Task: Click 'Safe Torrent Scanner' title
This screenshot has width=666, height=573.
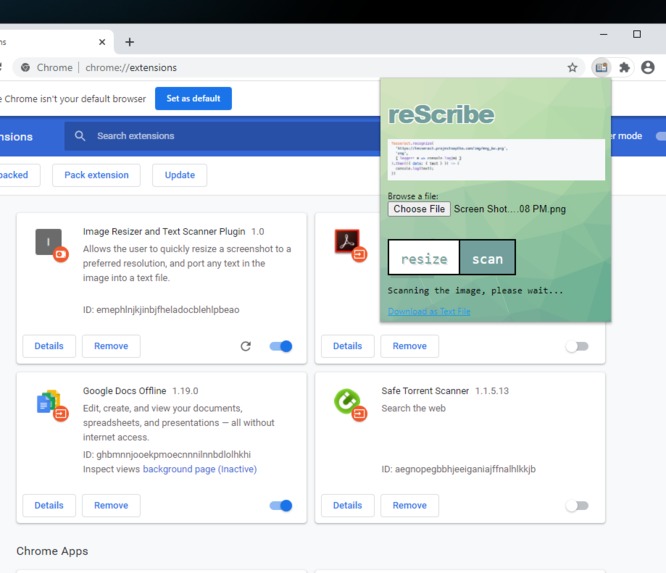Action: coord(425,391)
